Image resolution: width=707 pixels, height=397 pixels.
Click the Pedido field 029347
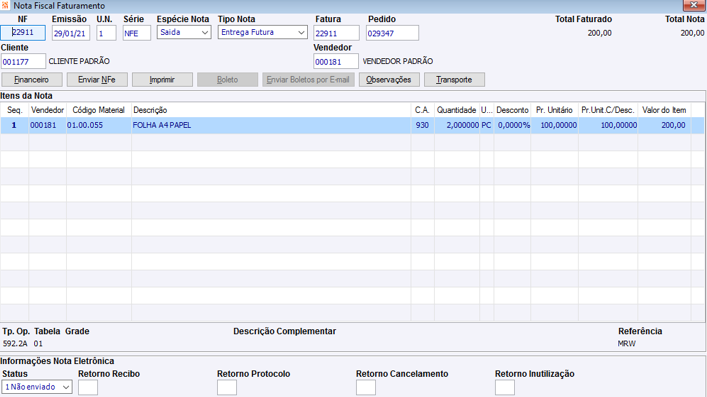tap(392, 33)
